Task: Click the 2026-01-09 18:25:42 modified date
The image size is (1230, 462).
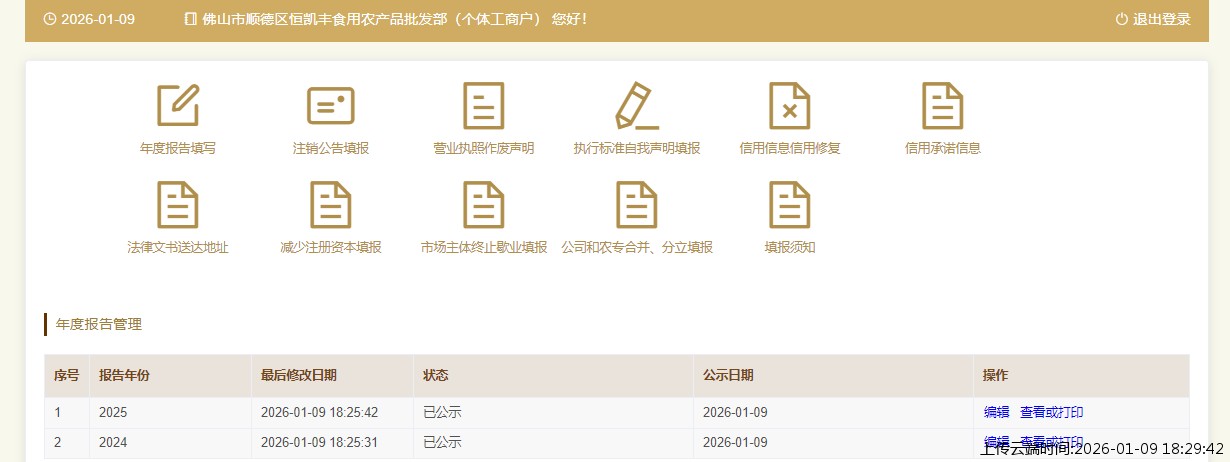Action: 322,412
